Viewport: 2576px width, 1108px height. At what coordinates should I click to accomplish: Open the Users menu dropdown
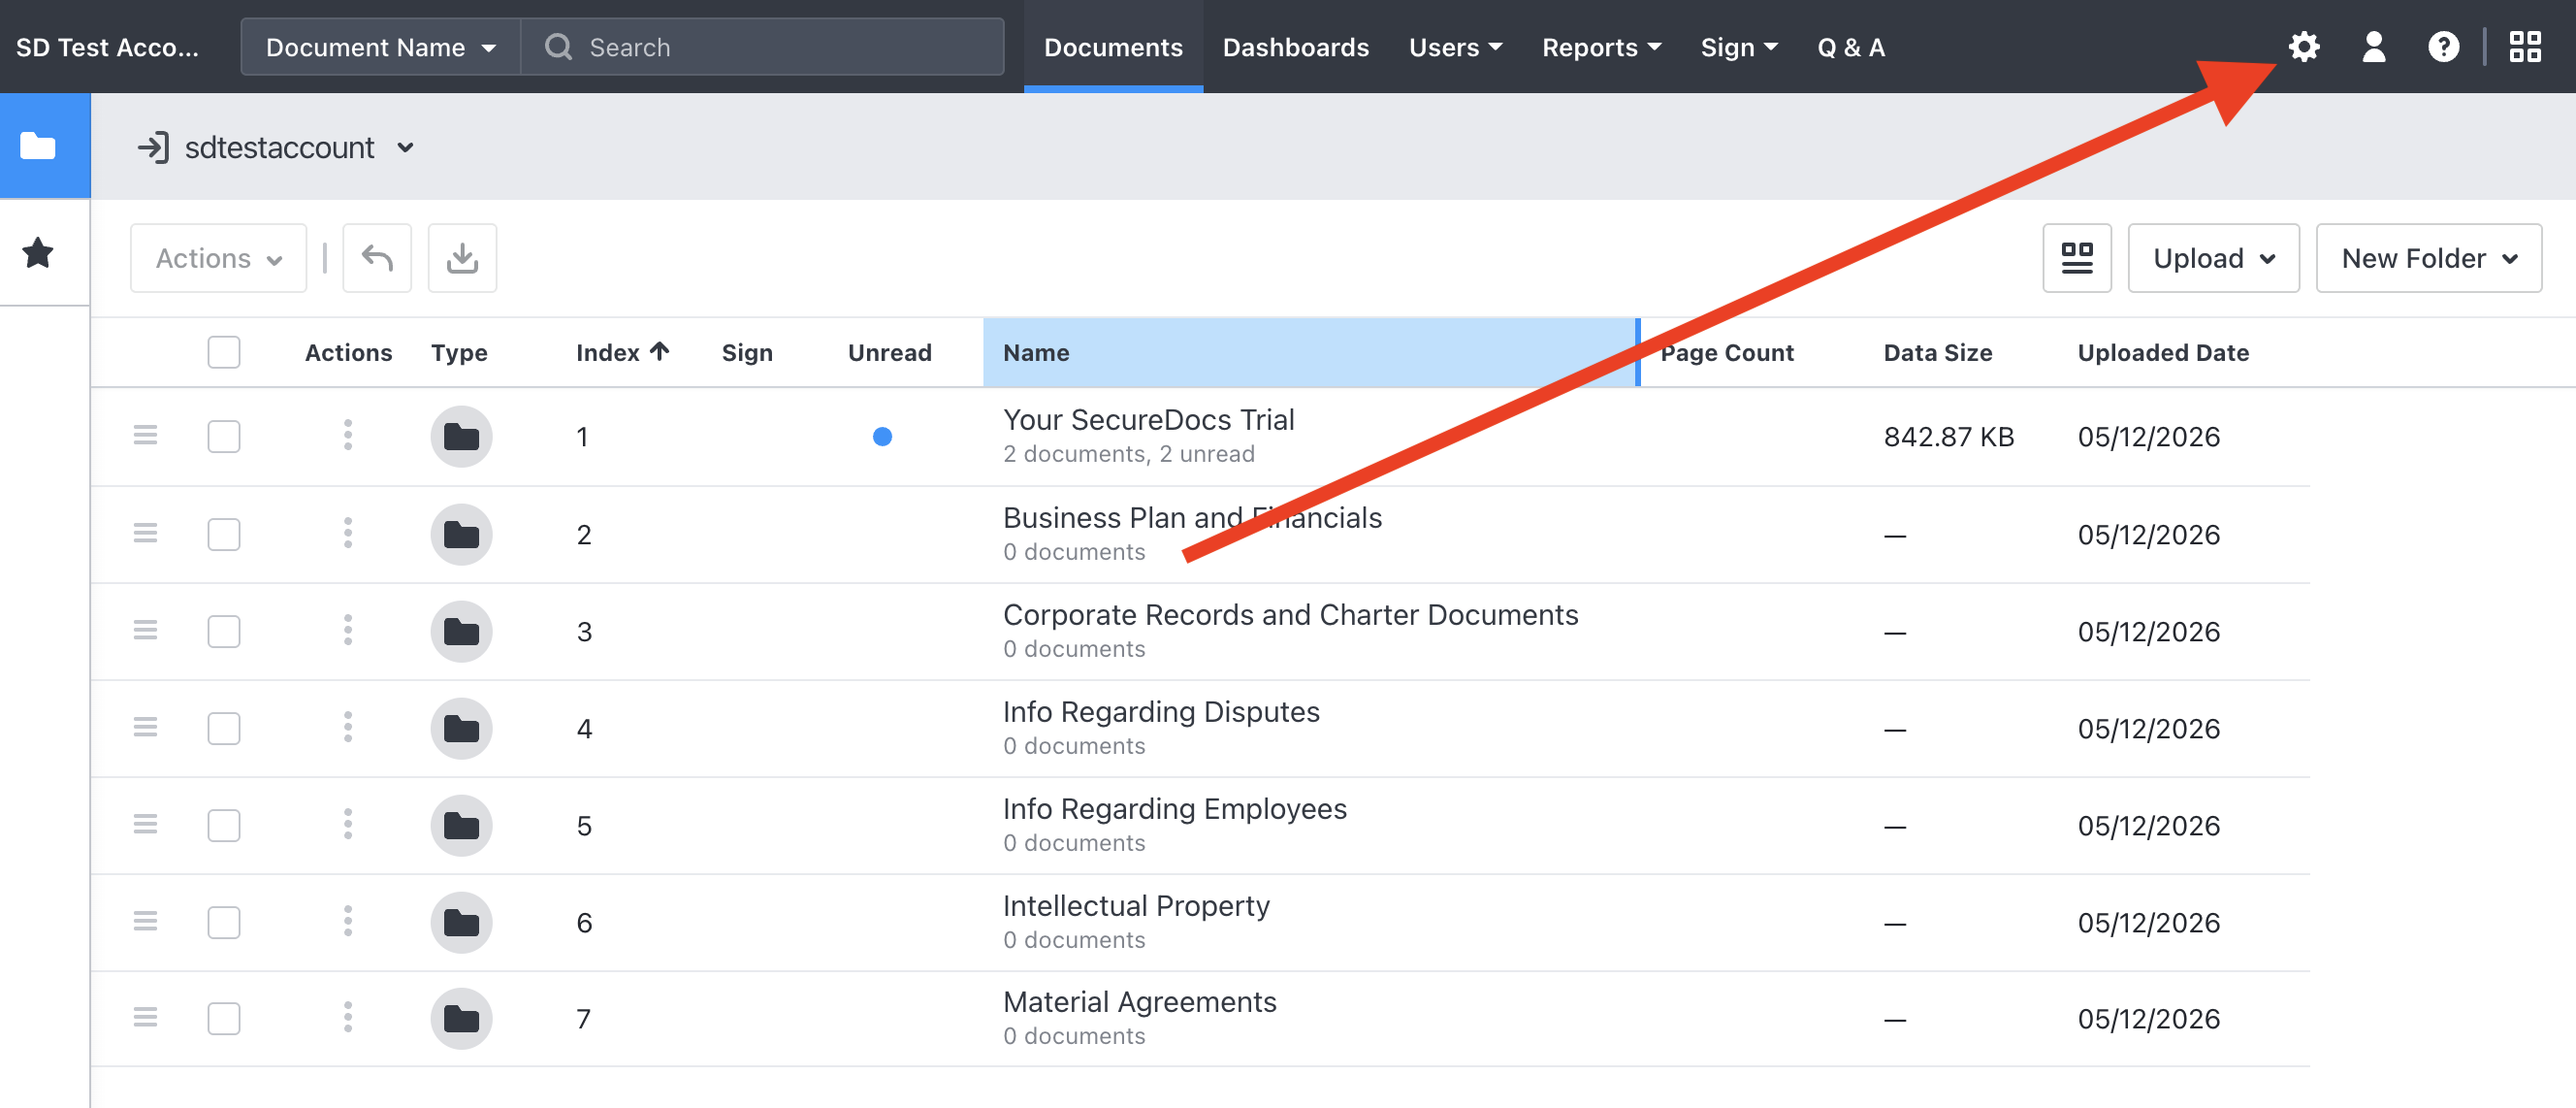pos(1455,47)
